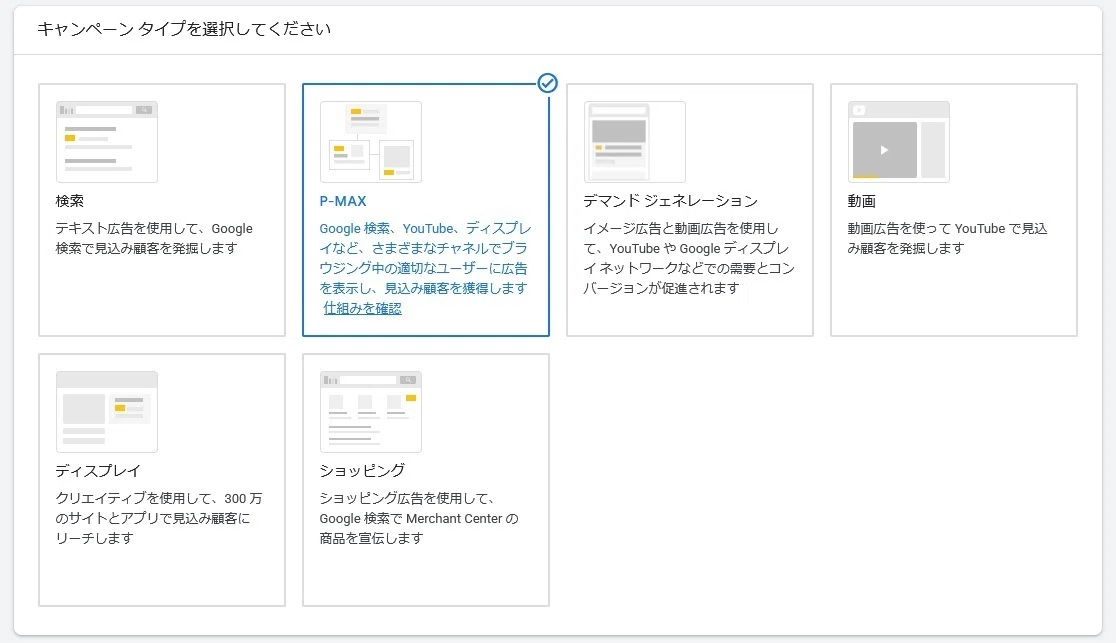This screenshot has height=643, width=1116.
Task: Click the P-MAX campaign illustration
Action: pyautogui.click(x=371, y=142)
